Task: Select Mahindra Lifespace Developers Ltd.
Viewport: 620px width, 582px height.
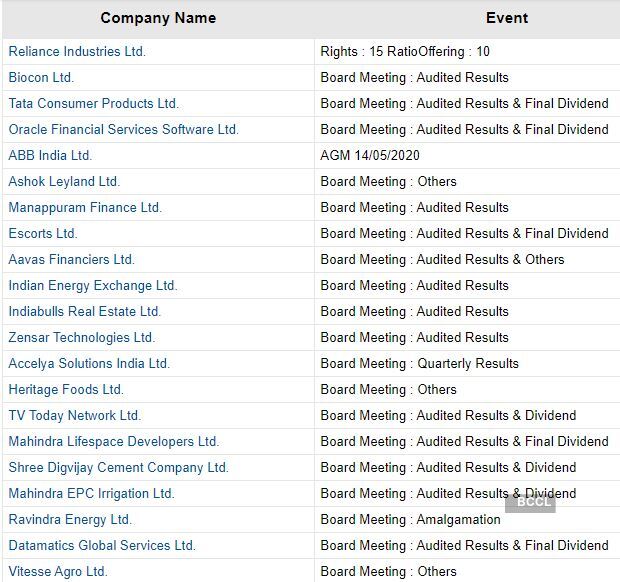Action: point(114,442)
